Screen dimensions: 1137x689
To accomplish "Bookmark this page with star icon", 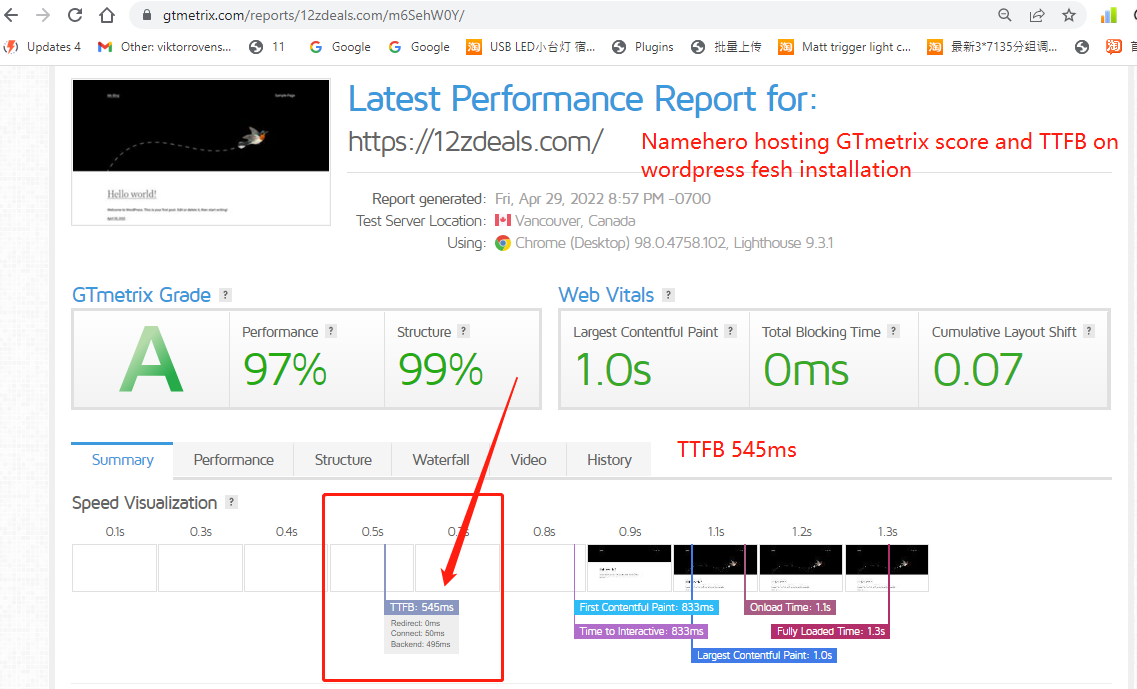I will 1069,15.
